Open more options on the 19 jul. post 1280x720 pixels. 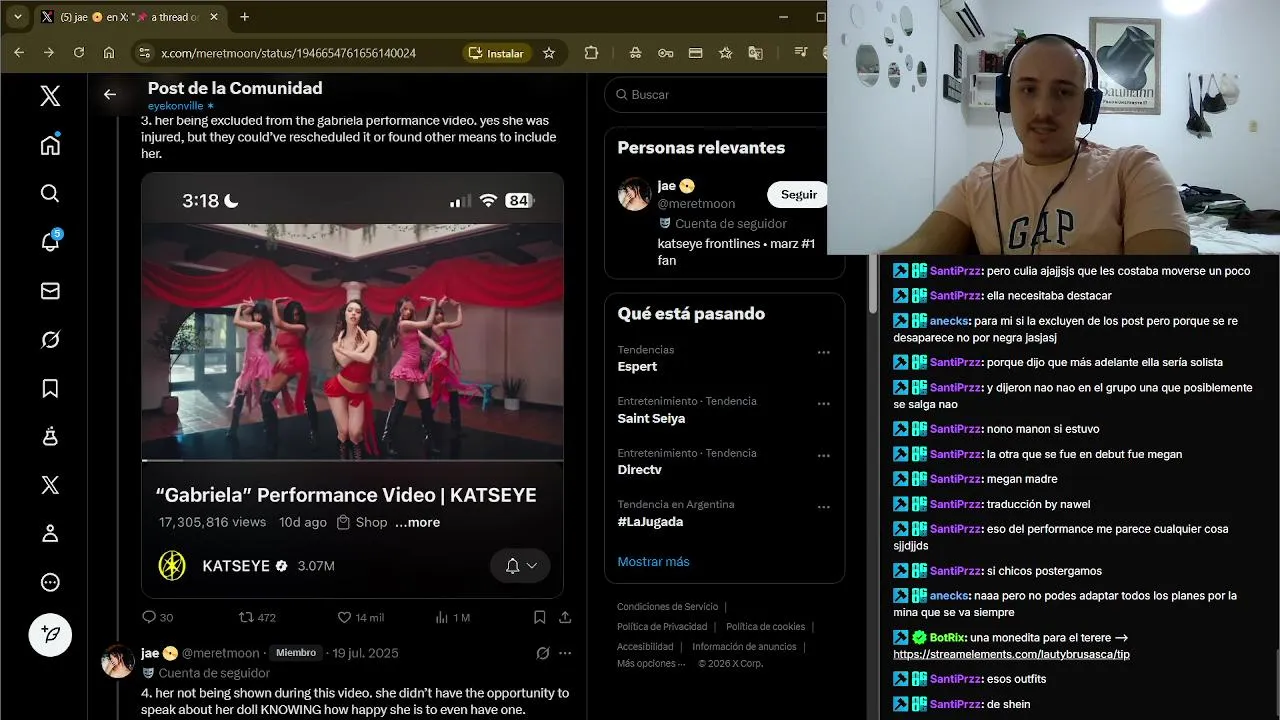click(565, 653)
